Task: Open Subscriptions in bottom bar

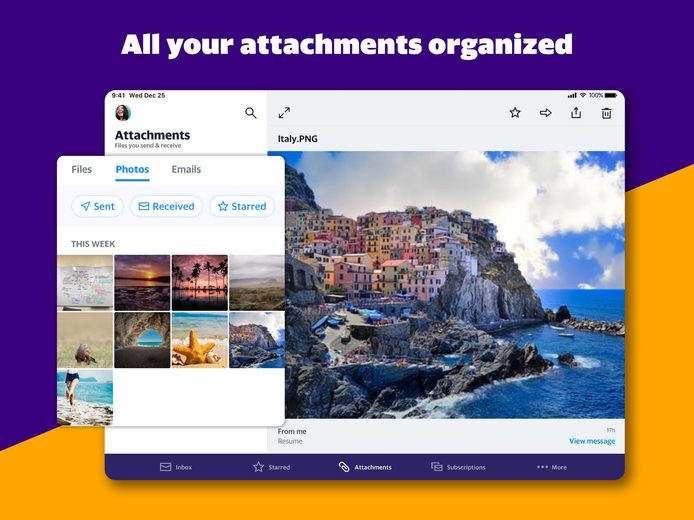Action: click(x=458, y=467)
